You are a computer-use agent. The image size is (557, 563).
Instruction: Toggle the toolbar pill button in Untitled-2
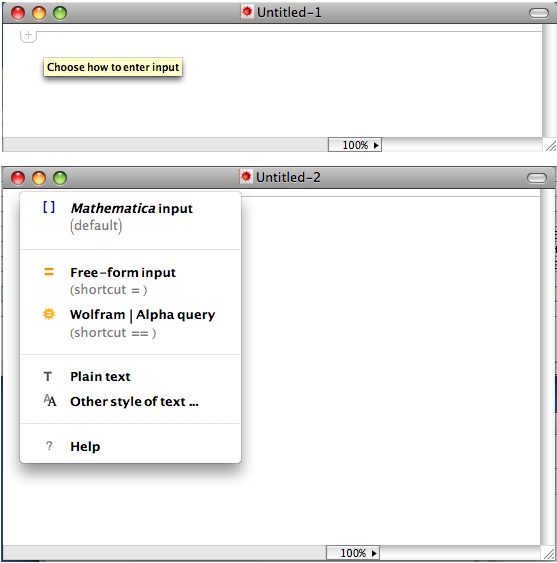[x=537, y=178]
